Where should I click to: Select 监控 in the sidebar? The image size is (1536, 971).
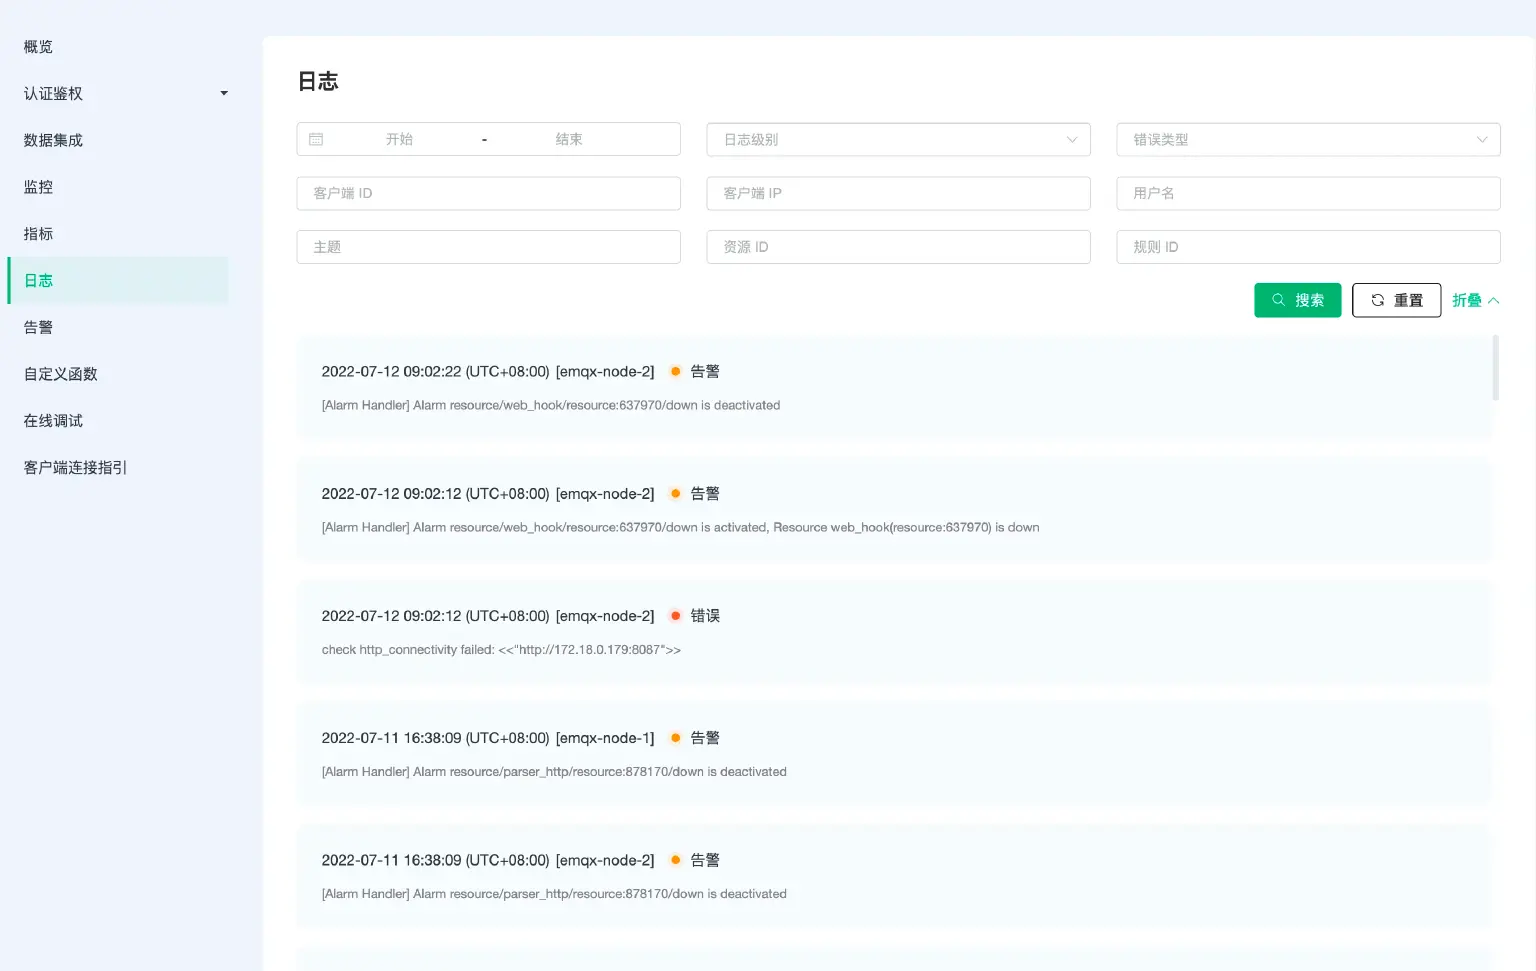[39, 187]
